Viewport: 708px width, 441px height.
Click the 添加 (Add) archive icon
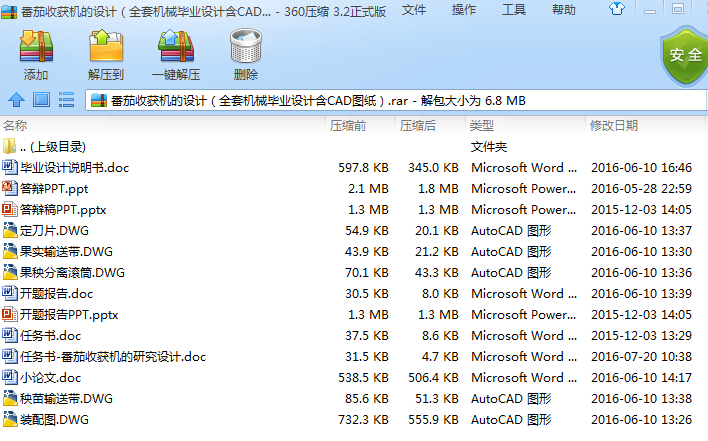click(x=36, y=46)
